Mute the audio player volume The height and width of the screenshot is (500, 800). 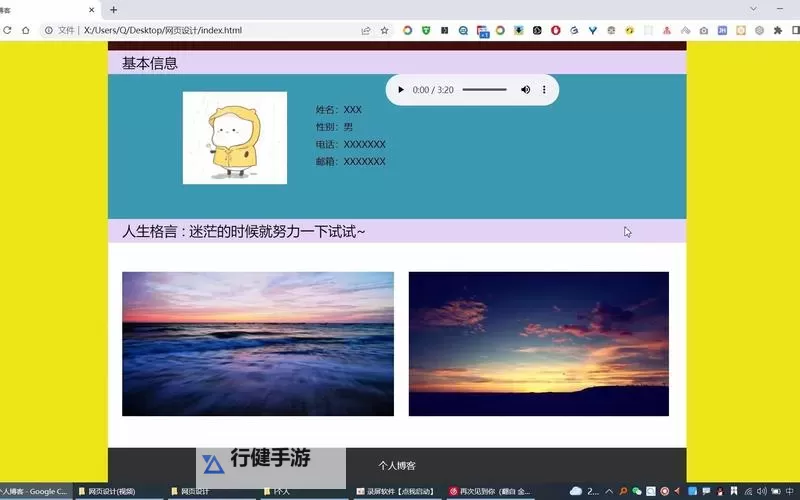pos(525,90)
